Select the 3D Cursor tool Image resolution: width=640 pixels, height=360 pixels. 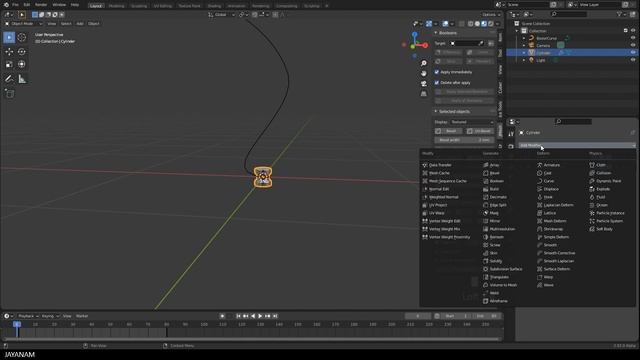[22, 38]
